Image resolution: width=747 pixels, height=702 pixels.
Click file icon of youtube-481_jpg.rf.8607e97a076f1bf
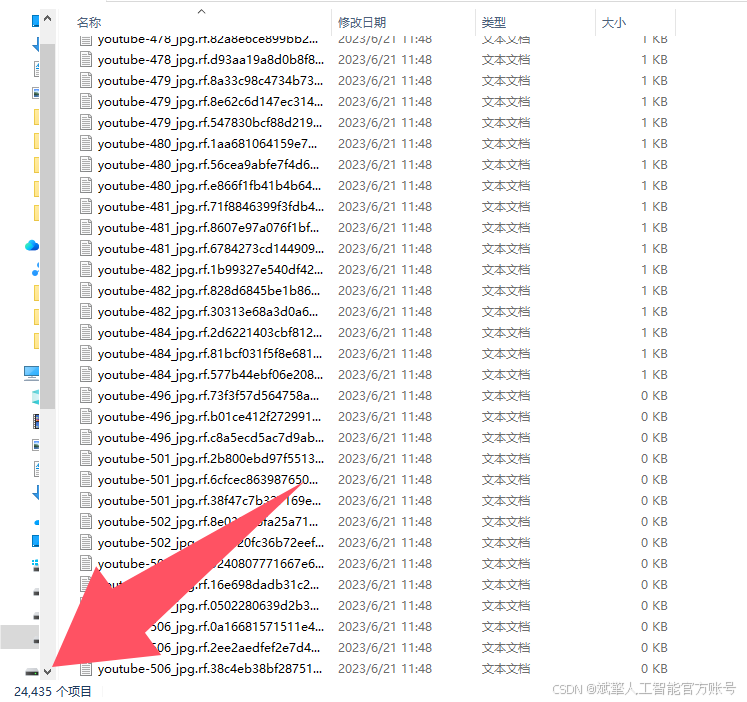86,227
